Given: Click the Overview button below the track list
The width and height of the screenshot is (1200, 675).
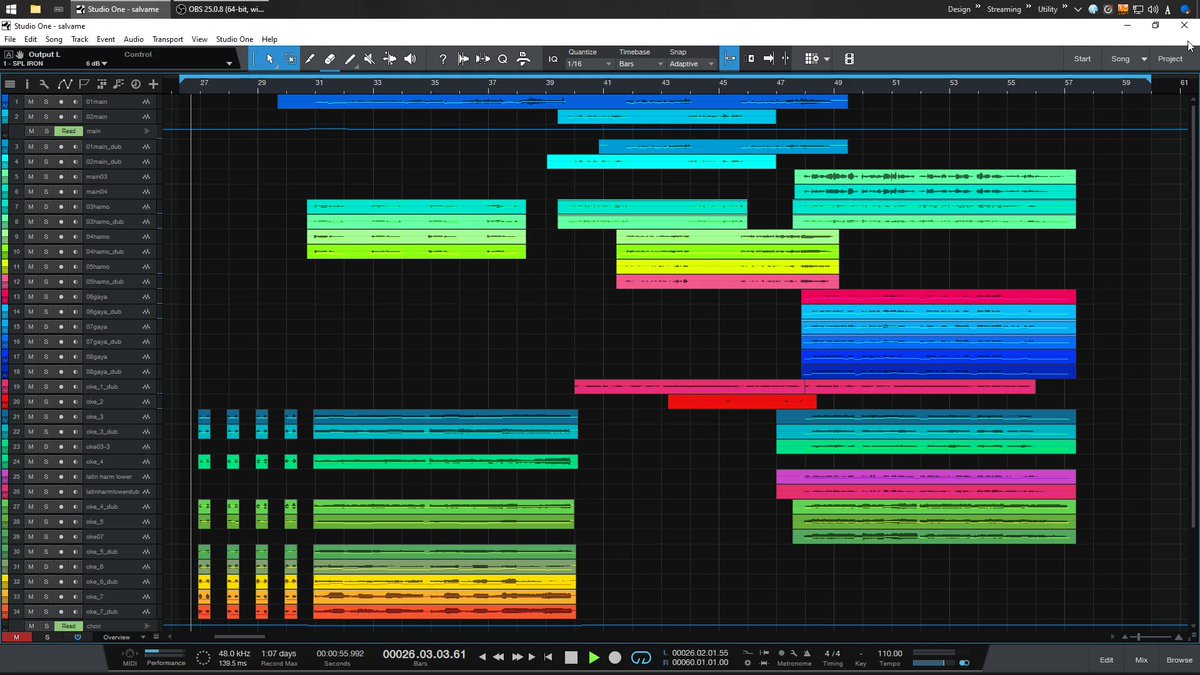Looking at the screenshot, I should tap(116, 637).
